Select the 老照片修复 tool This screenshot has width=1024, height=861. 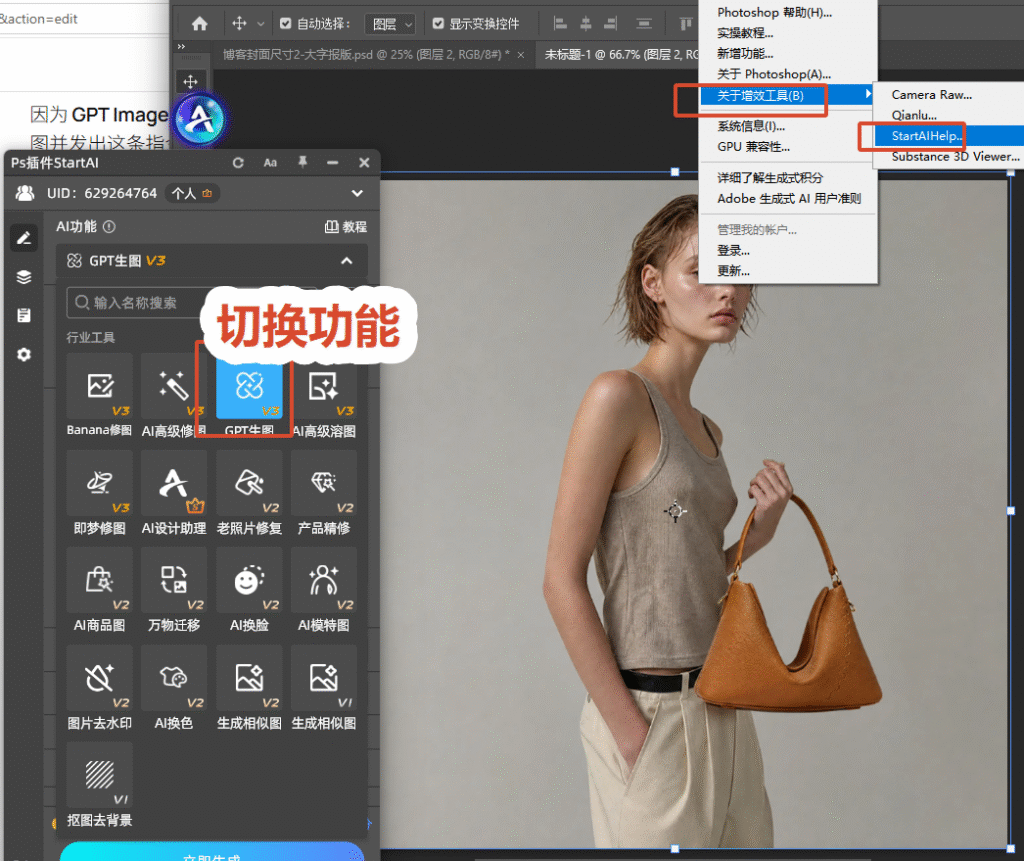click(249, 493)
